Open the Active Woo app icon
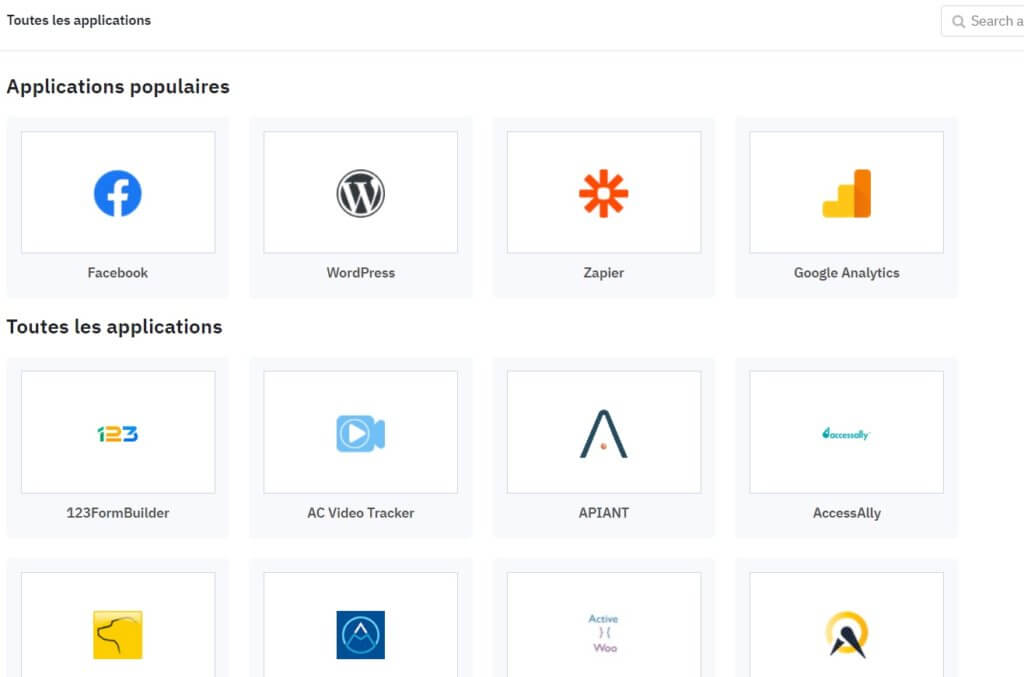The width and height of the screenshot is (1024, 677). coord(603,633)
